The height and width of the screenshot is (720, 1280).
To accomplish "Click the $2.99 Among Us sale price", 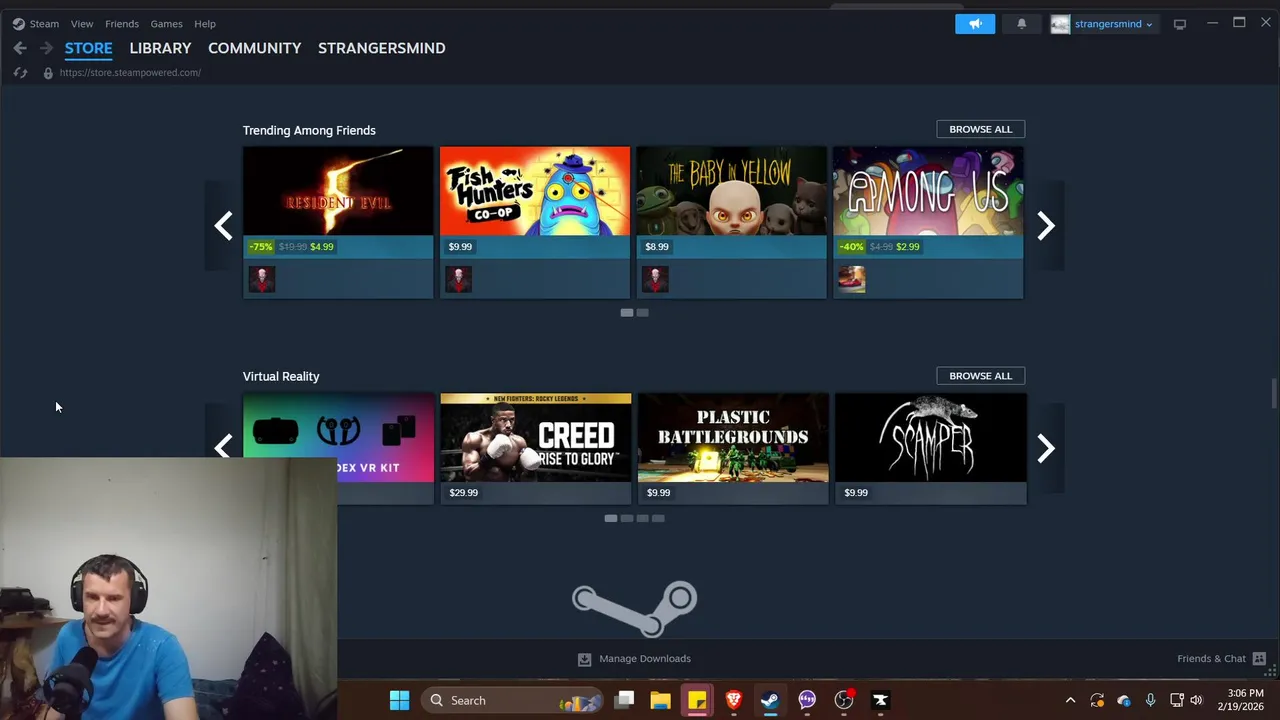I will click(x=907, y=247).
